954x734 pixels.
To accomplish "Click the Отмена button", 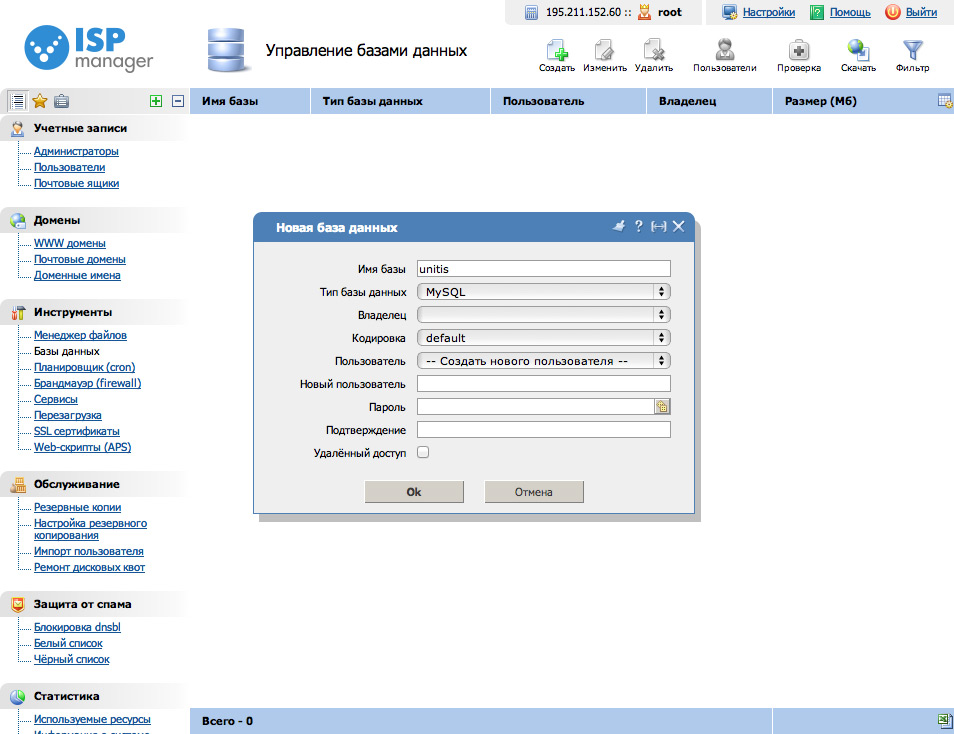I will 533,492.
